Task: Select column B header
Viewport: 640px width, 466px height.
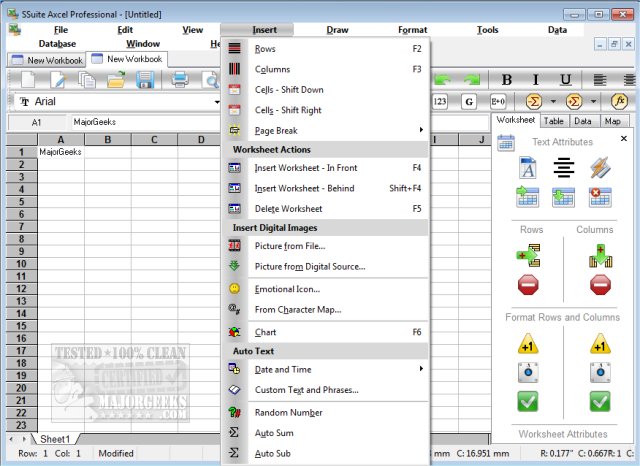Action: (x=108, y=140)
